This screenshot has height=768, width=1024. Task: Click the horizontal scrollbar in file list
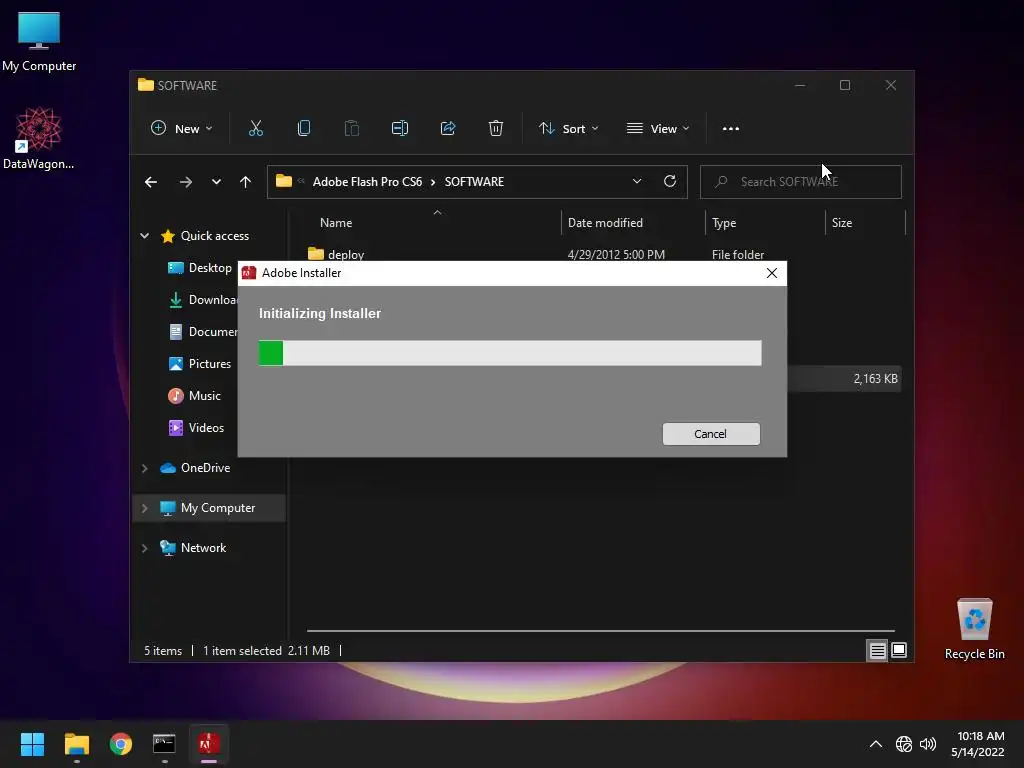[600, 631]
